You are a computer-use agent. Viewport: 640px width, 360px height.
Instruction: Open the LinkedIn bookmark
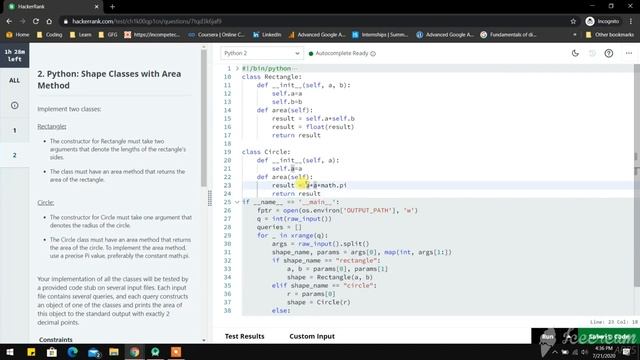pyautogui.click(x=267, y=35)
